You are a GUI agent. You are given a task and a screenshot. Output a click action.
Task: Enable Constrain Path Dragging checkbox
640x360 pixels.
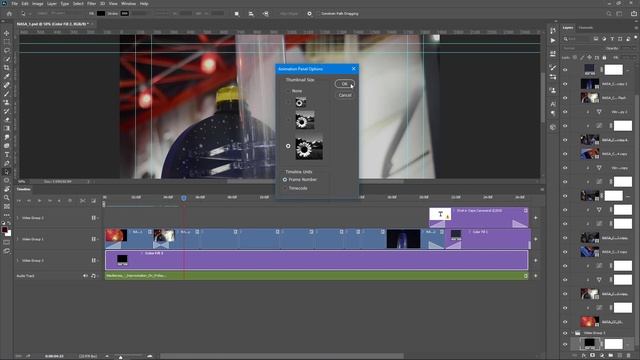point(318,13)
